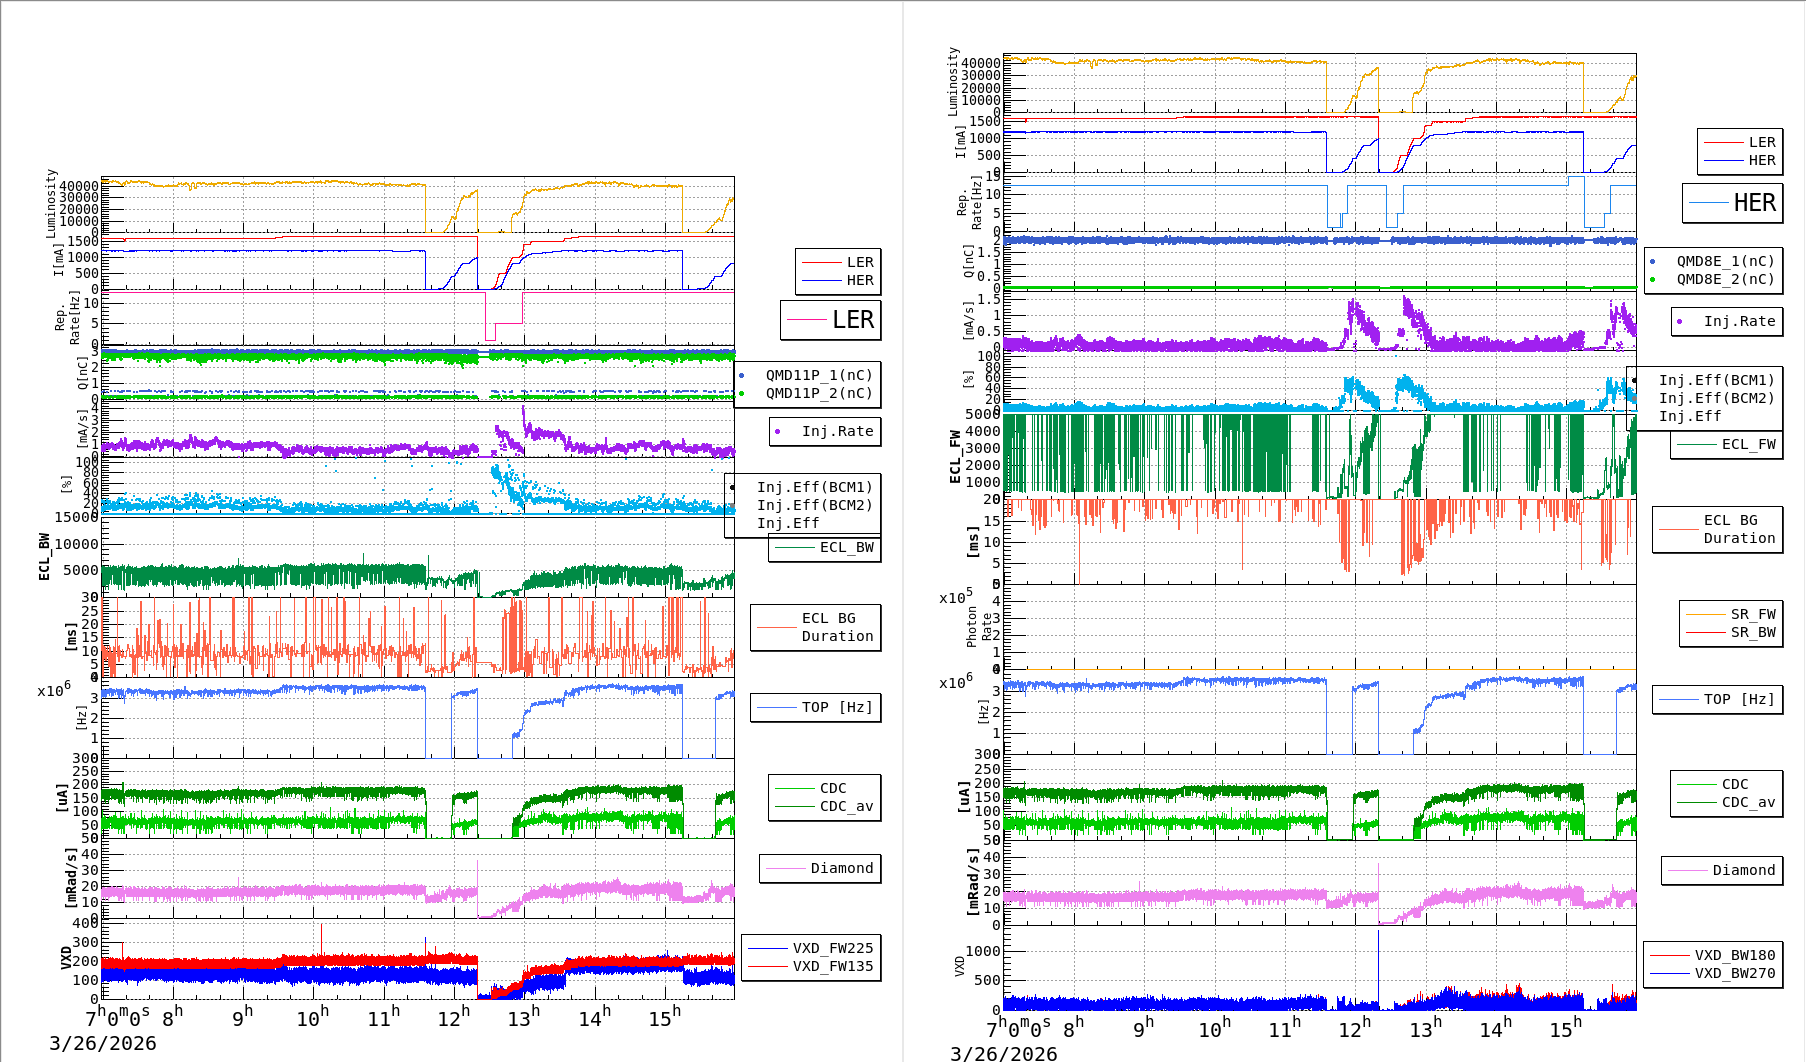Viewport: 1806px width, 1062px height.
Task: Click the ECL_BW y-axis label
Action: [x=44, y=556]
